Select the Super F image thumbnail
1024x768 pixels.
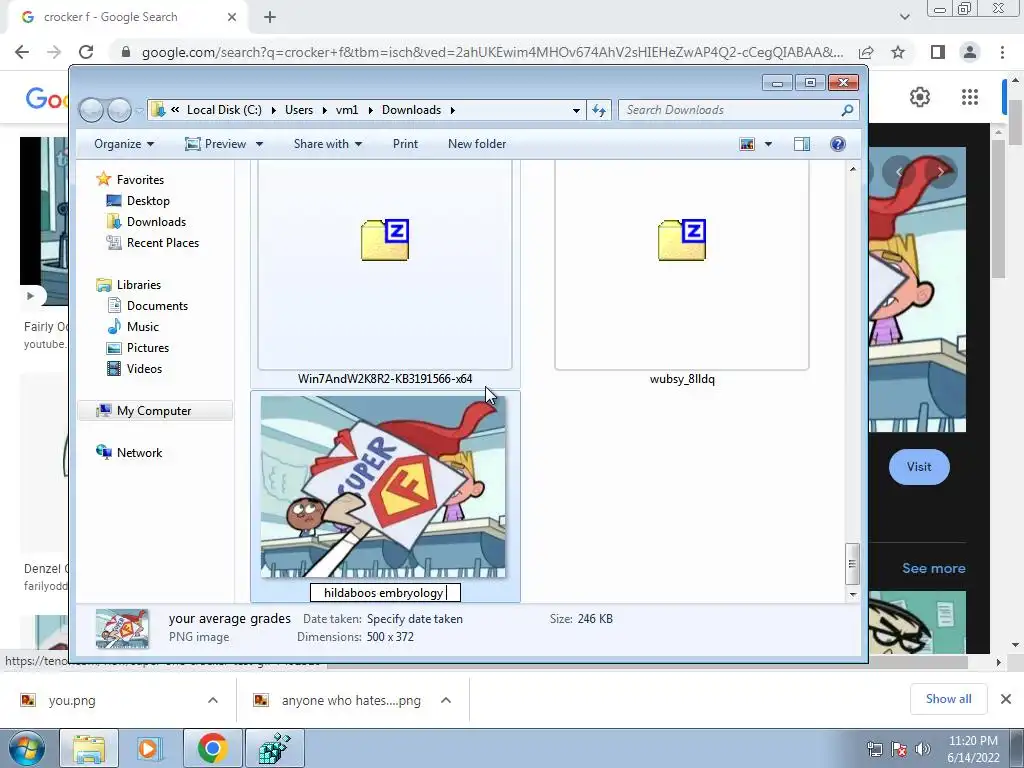click(x=383, y=487)
